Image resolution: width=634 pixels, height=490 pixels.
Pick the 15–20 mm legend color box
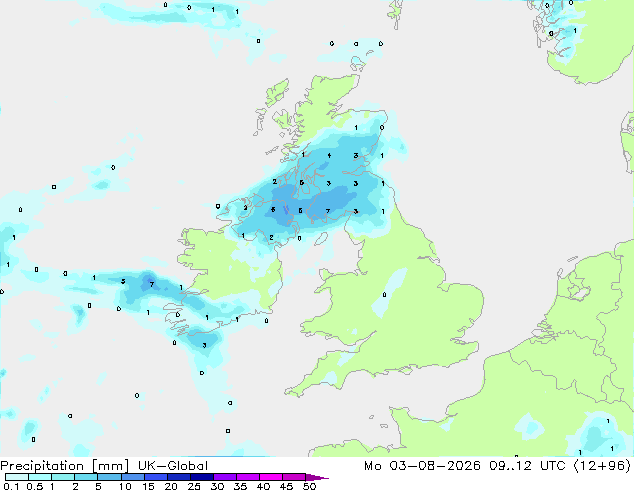(156, 477)
